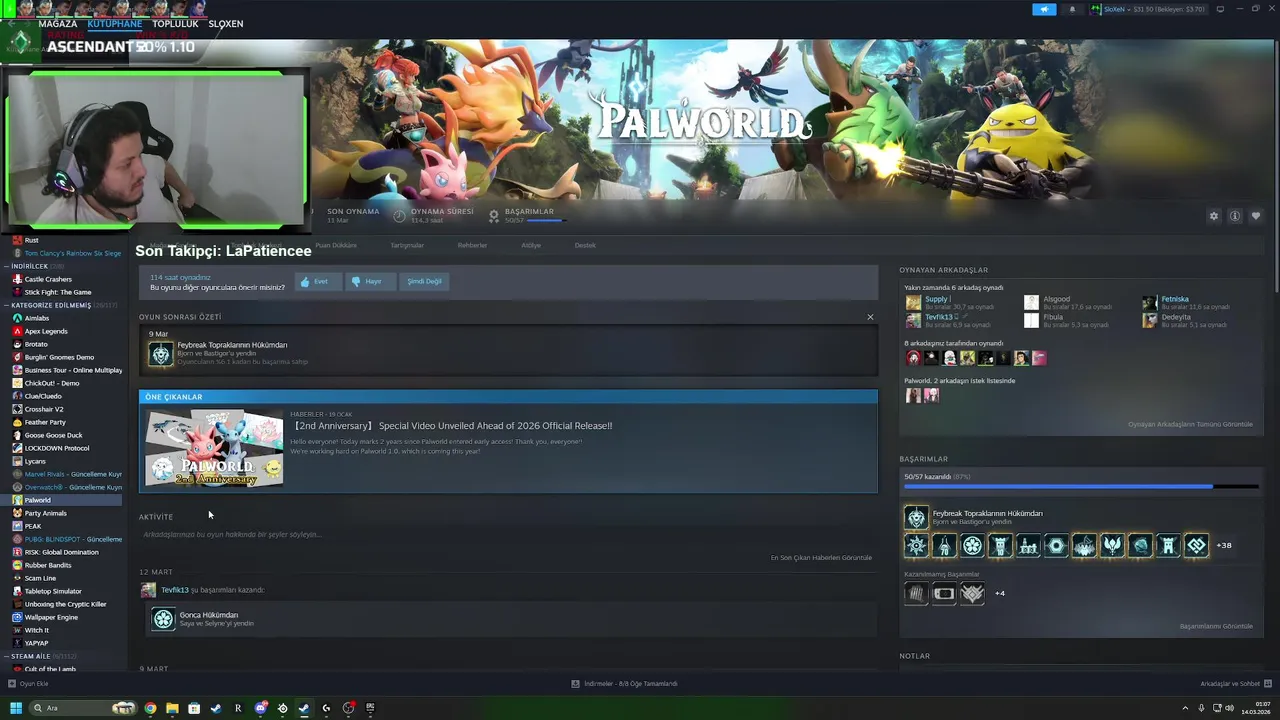Select Party Animals in the library
The image size is (1280, 720).
[x=45, y=513]
